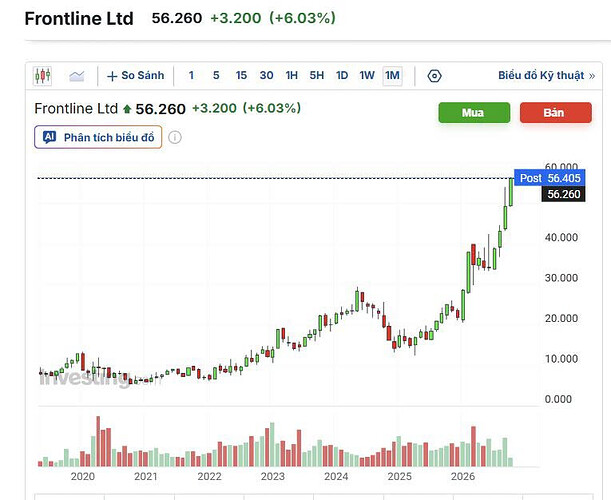Select the 1 minute timeframe
The height and width of the screenshot is (500, 611).
[x=191, y=76]
